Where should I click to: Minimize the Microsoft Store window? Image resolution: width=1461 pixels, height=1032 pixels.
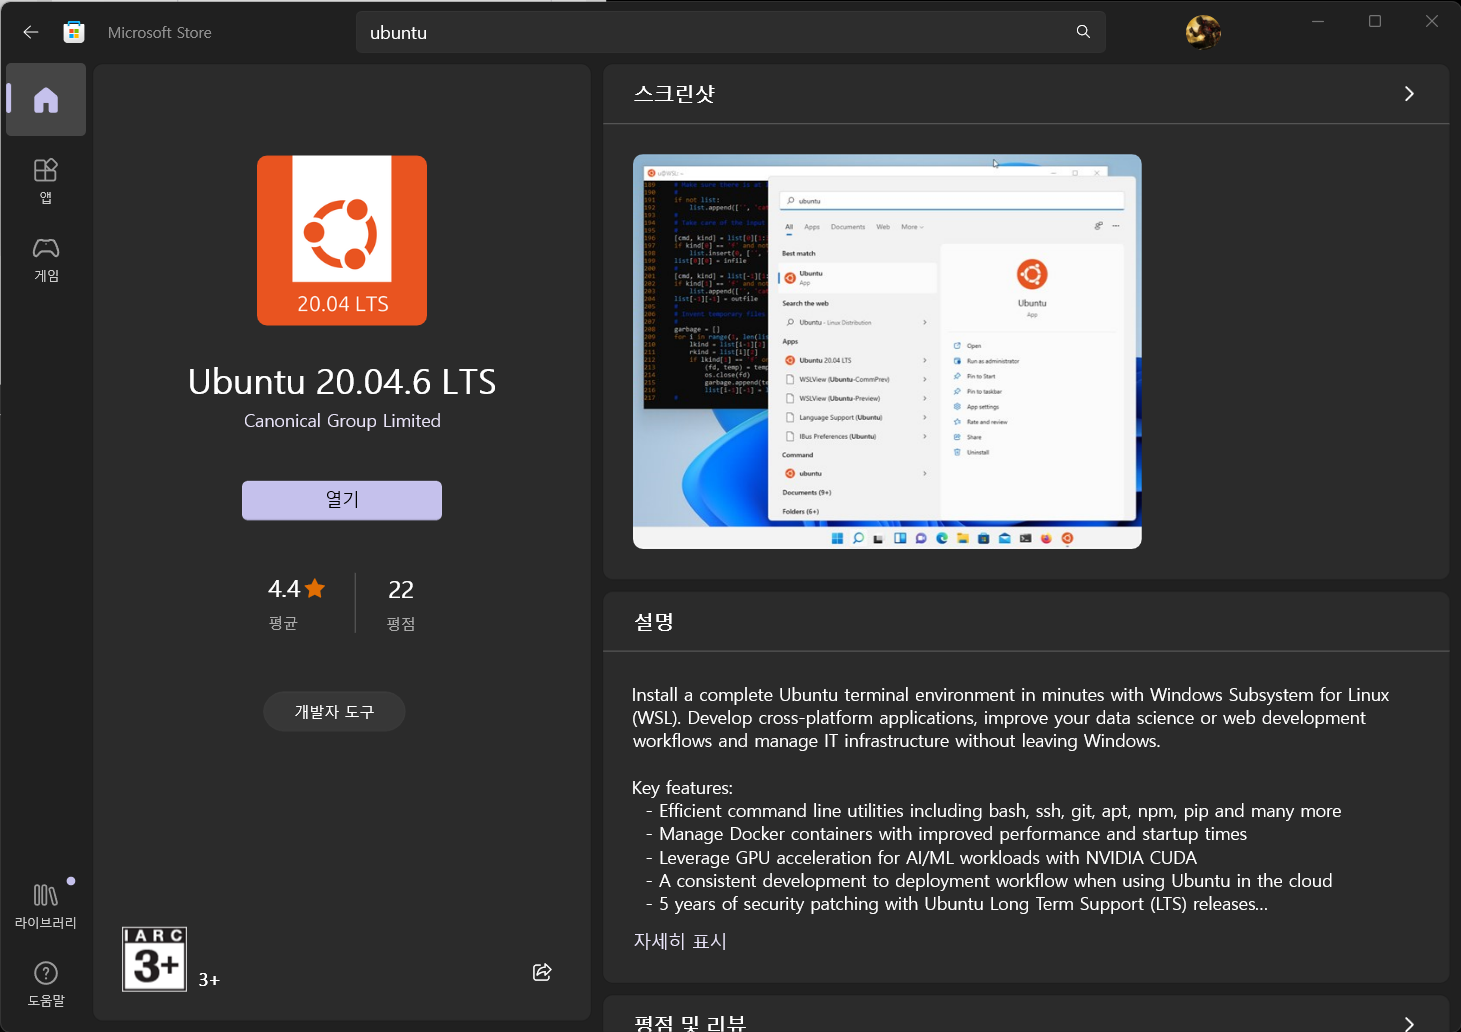[x=1318, y=21]
